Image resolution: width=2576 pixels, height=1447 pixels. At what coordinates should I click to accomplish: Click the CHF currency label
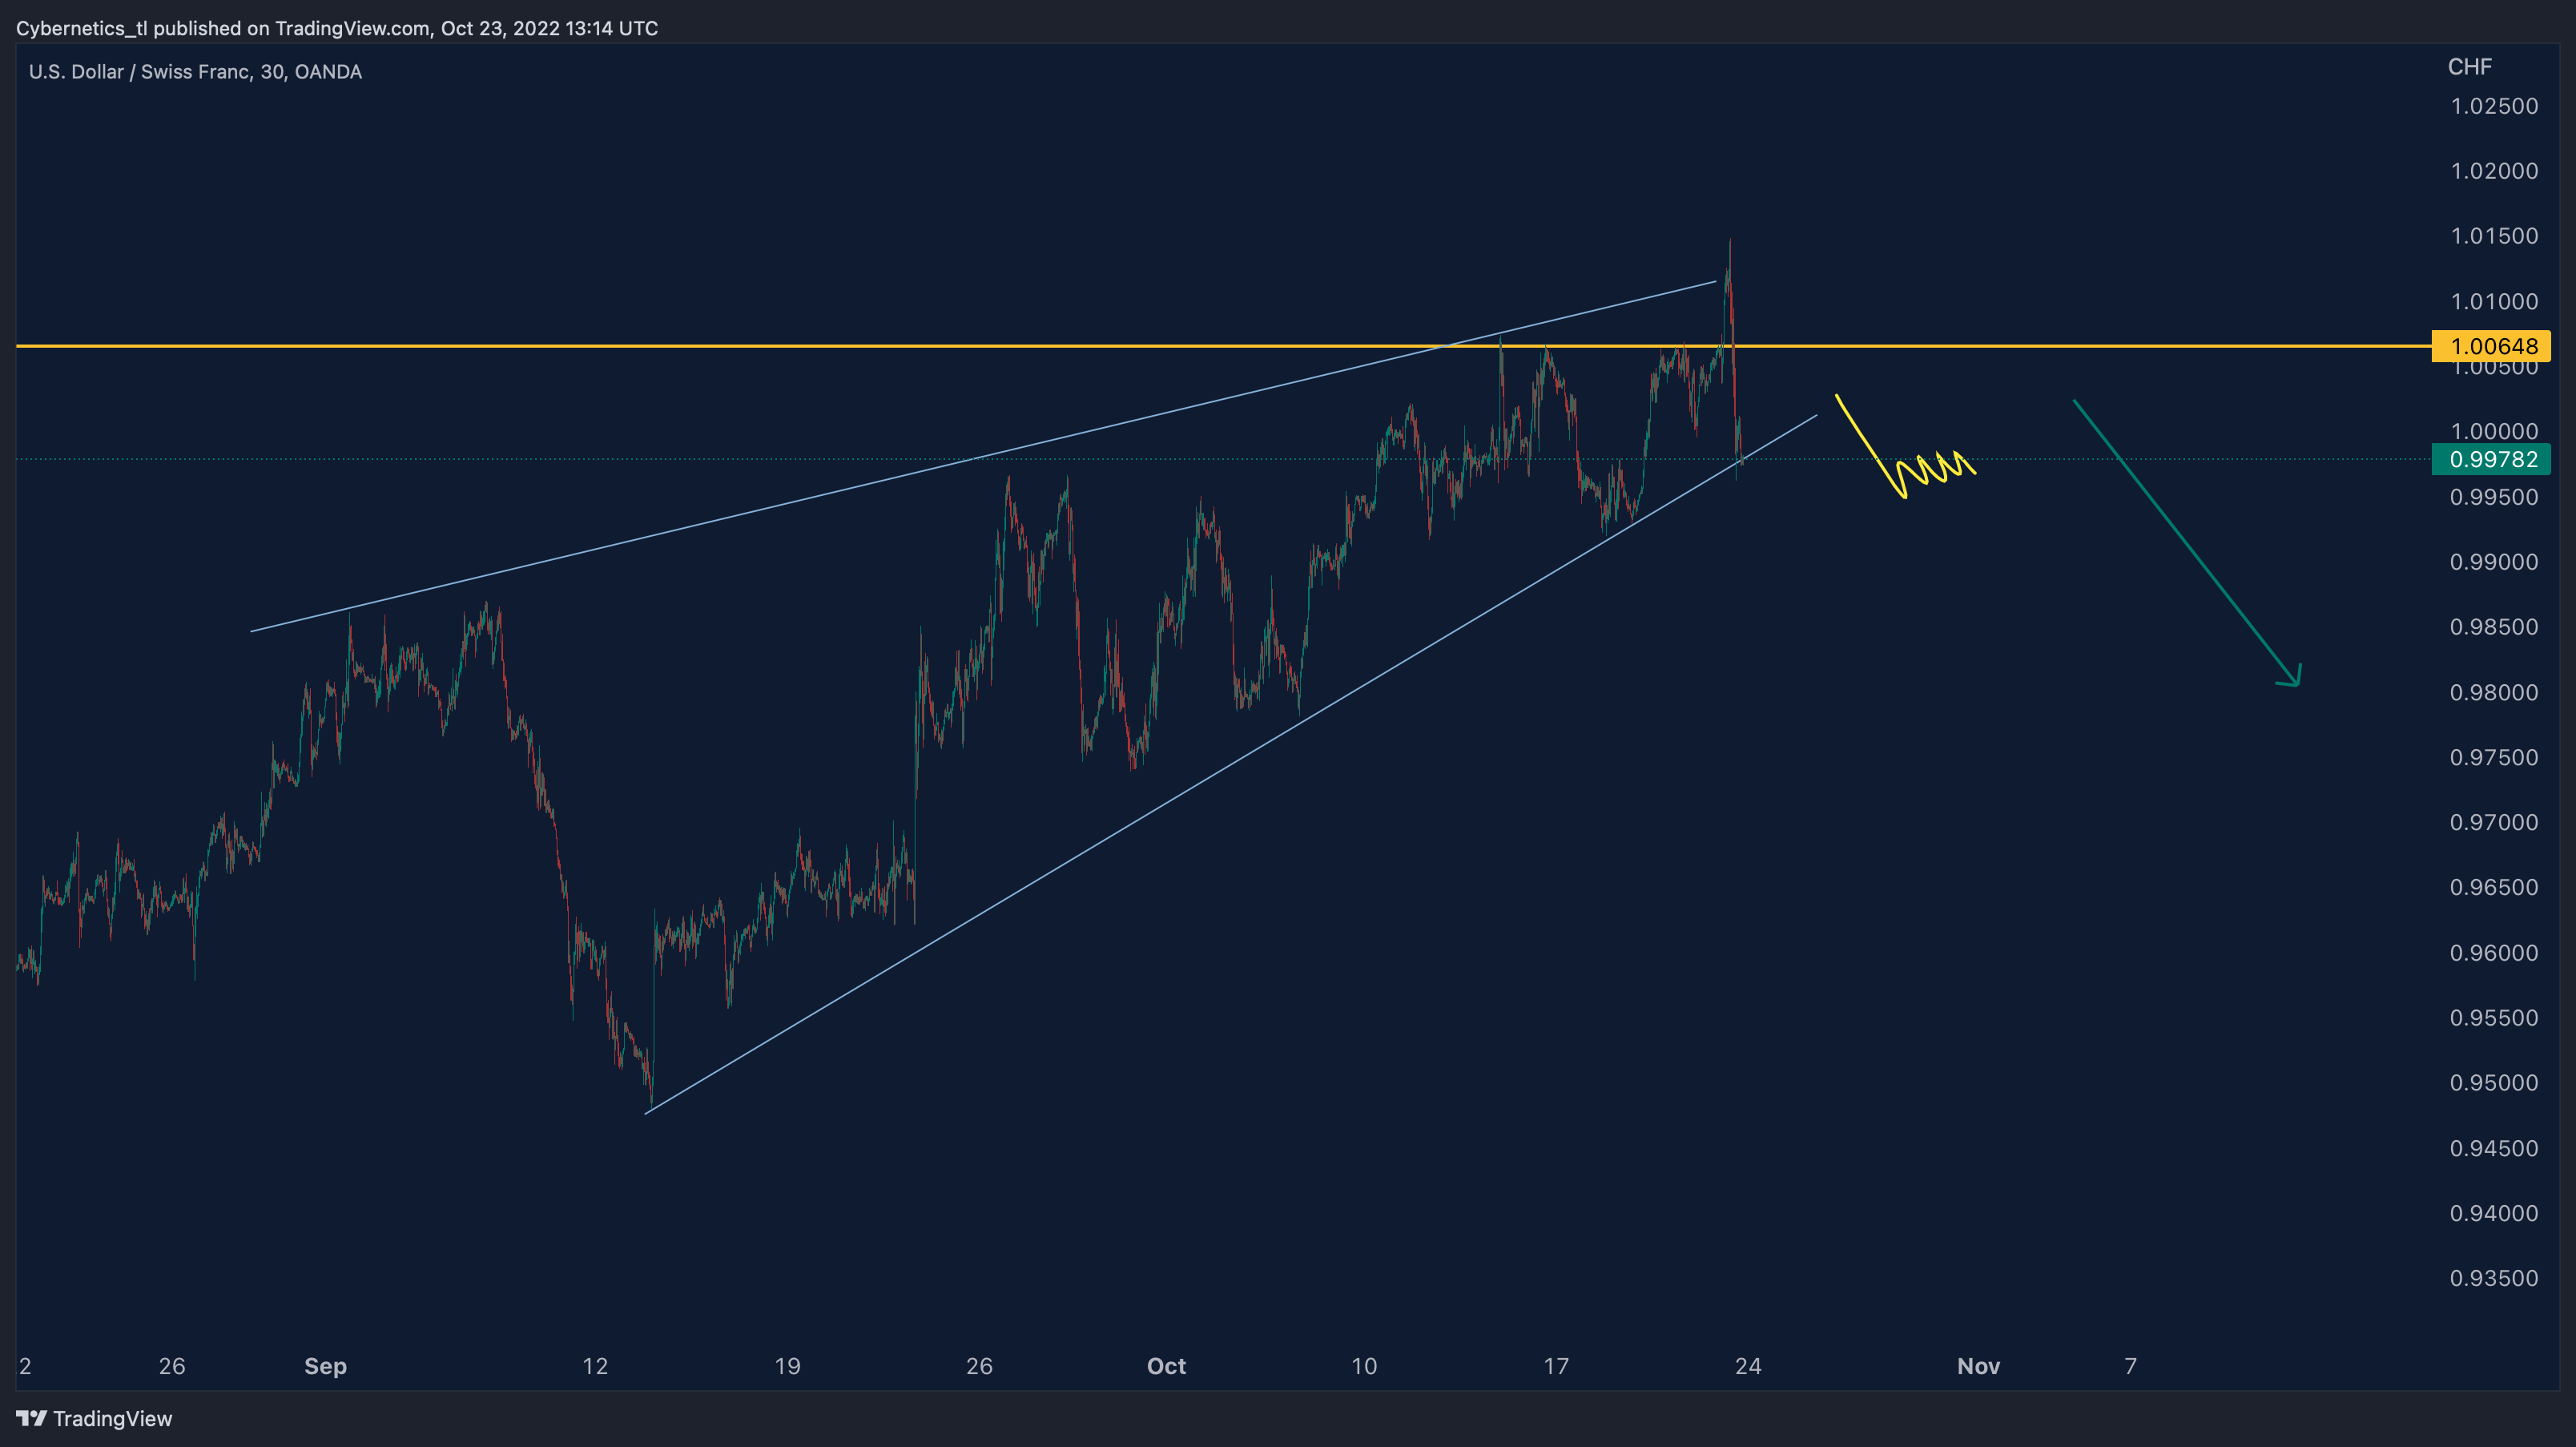2469,67
